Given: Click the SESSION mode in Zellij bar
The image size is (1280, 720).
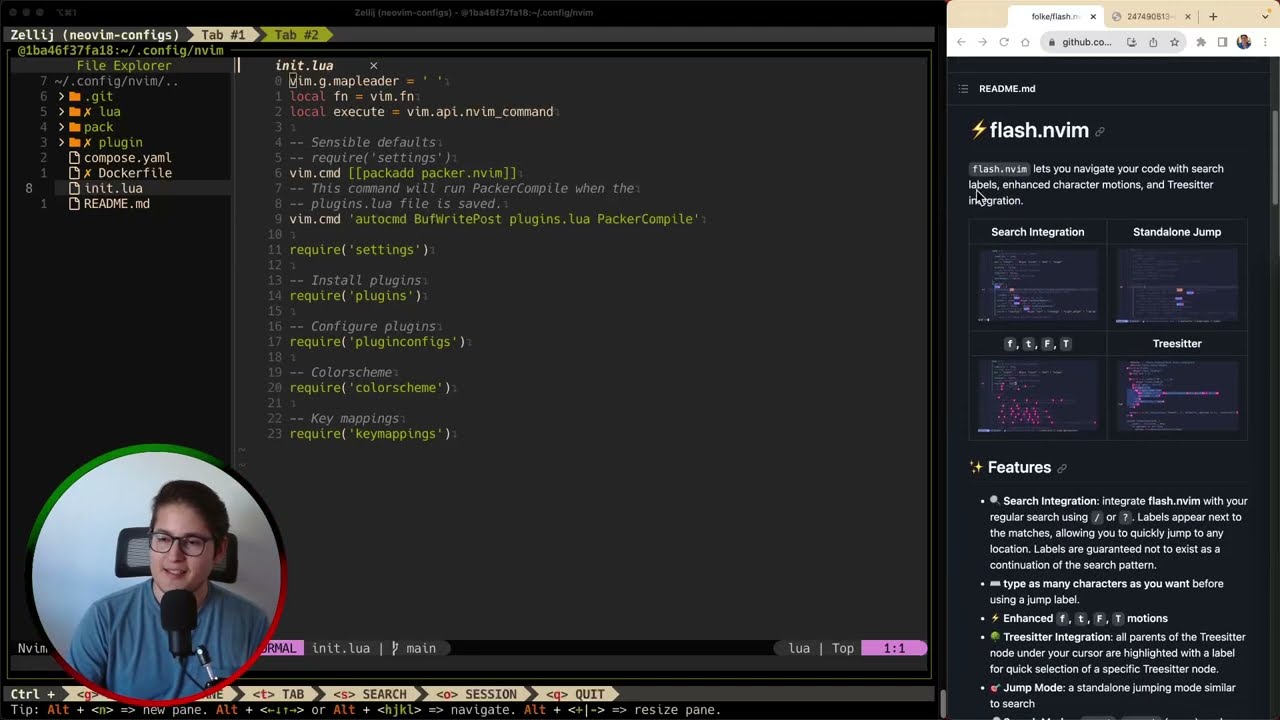Looking at the screenshot, I should point(477,694).
